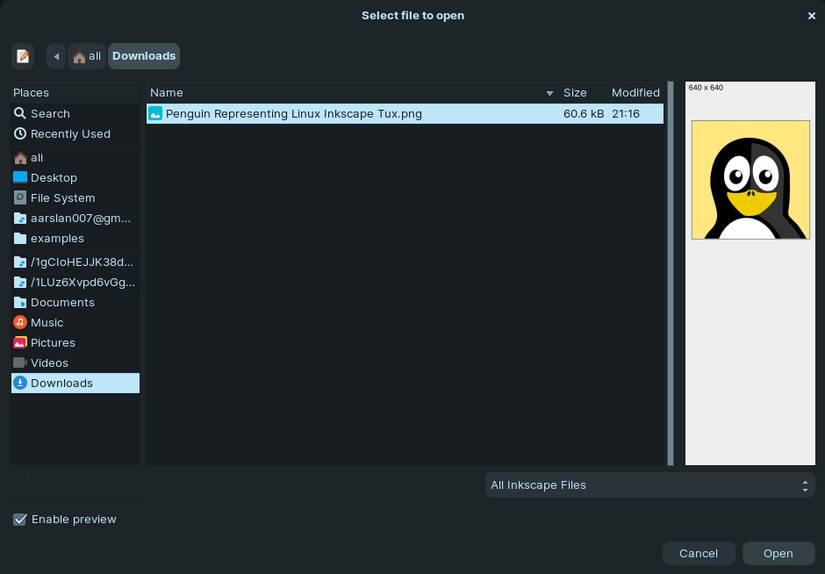
Task: Click the Places header in sidebar
Action: 75,93
